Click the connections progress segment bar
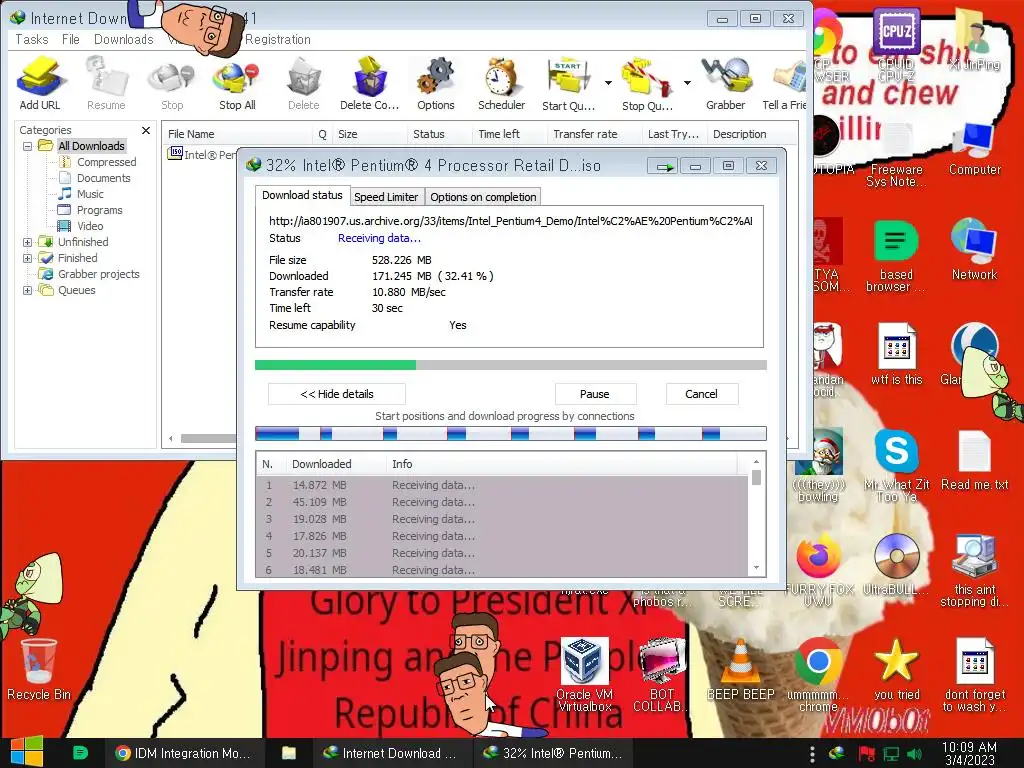This screenshot has width=1024, height=768. [x=511, y=434]
